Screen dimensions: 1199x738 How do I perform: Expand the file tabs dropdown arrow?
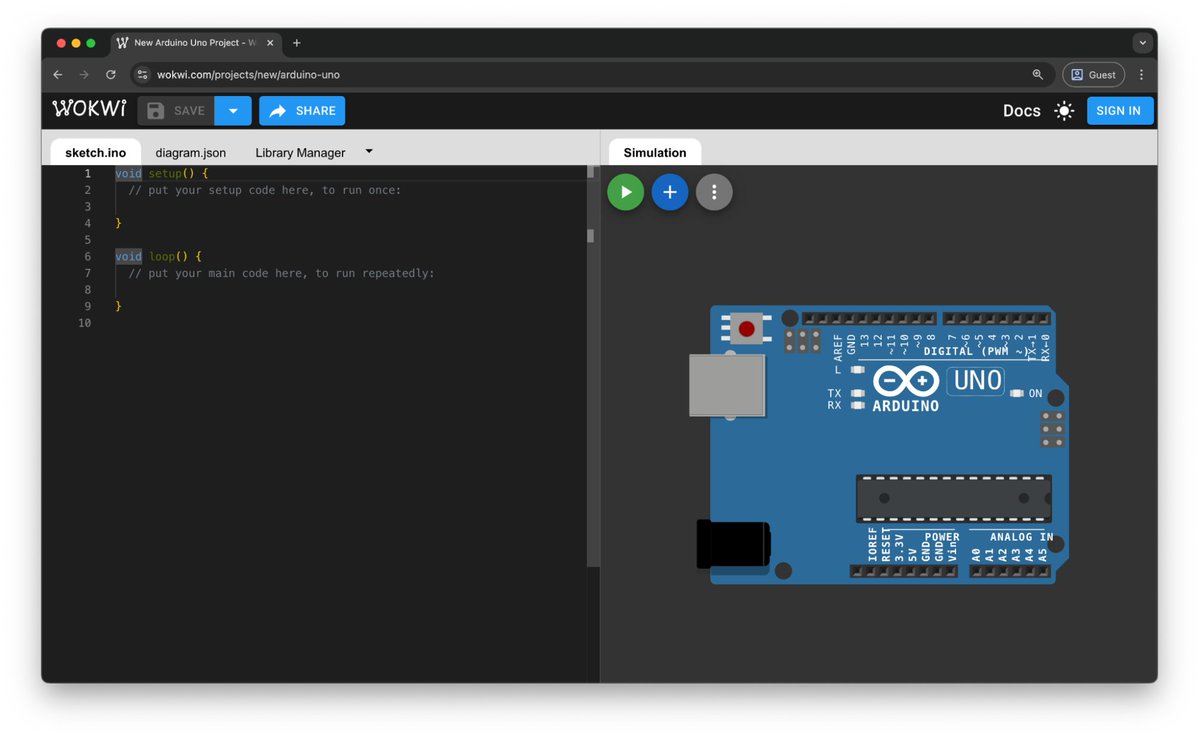(369, 151)
